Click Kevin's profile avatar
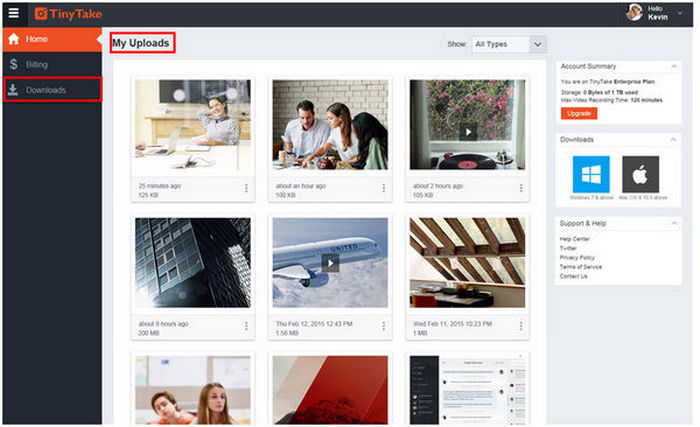700x427 pixels. [634, 13]
